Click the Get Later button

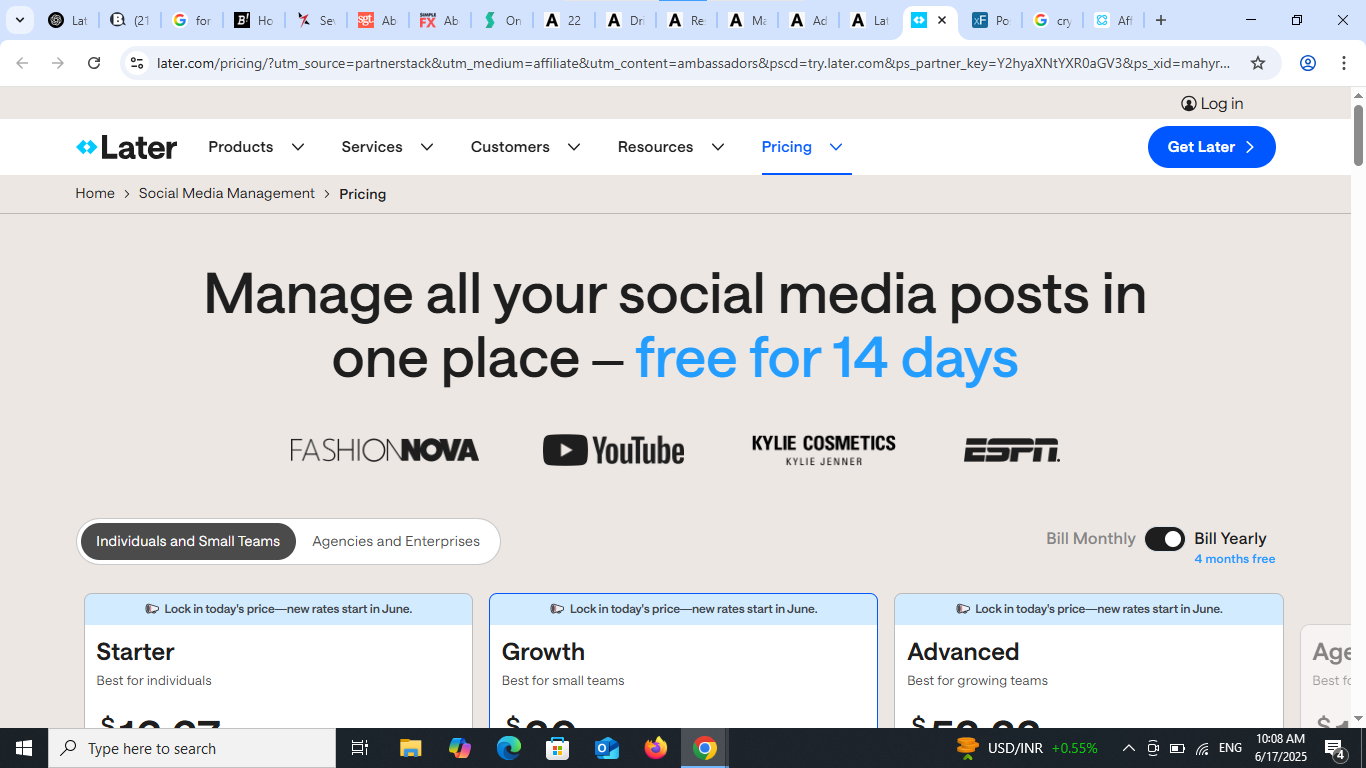(x=1212, y=147)
